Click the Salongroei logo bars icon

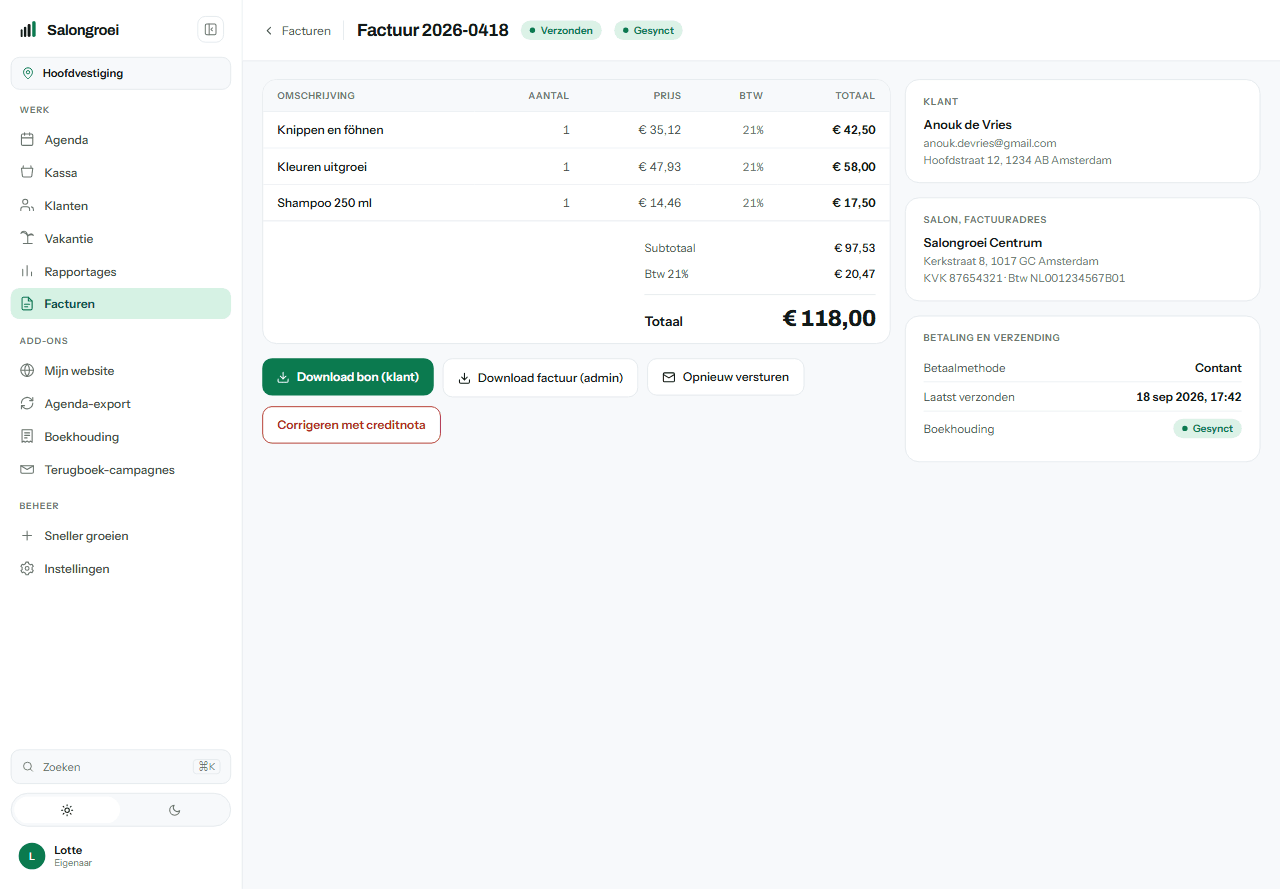pos(28,30)
